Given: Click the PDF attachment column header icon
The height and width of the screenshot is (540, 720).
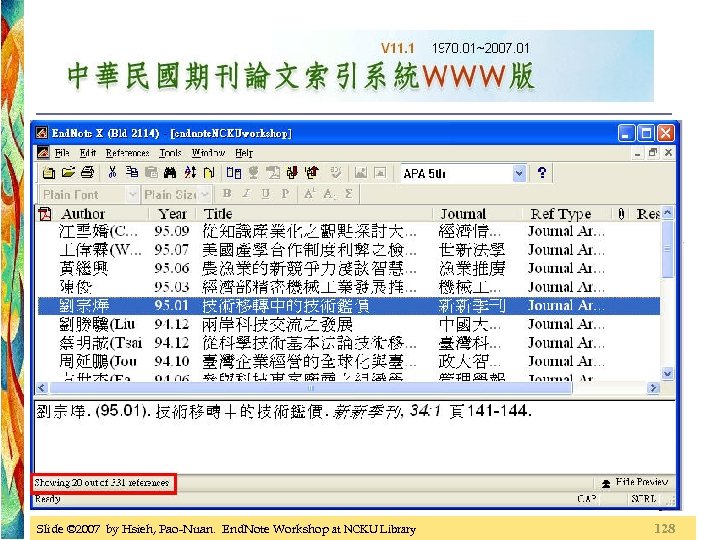Looking at the screenshot, I should tap(45, 214).
